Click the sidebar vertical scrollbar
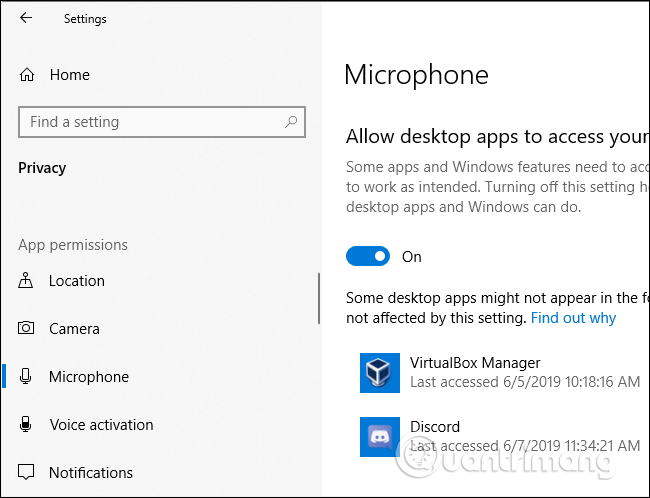 [x=318, y=298]
